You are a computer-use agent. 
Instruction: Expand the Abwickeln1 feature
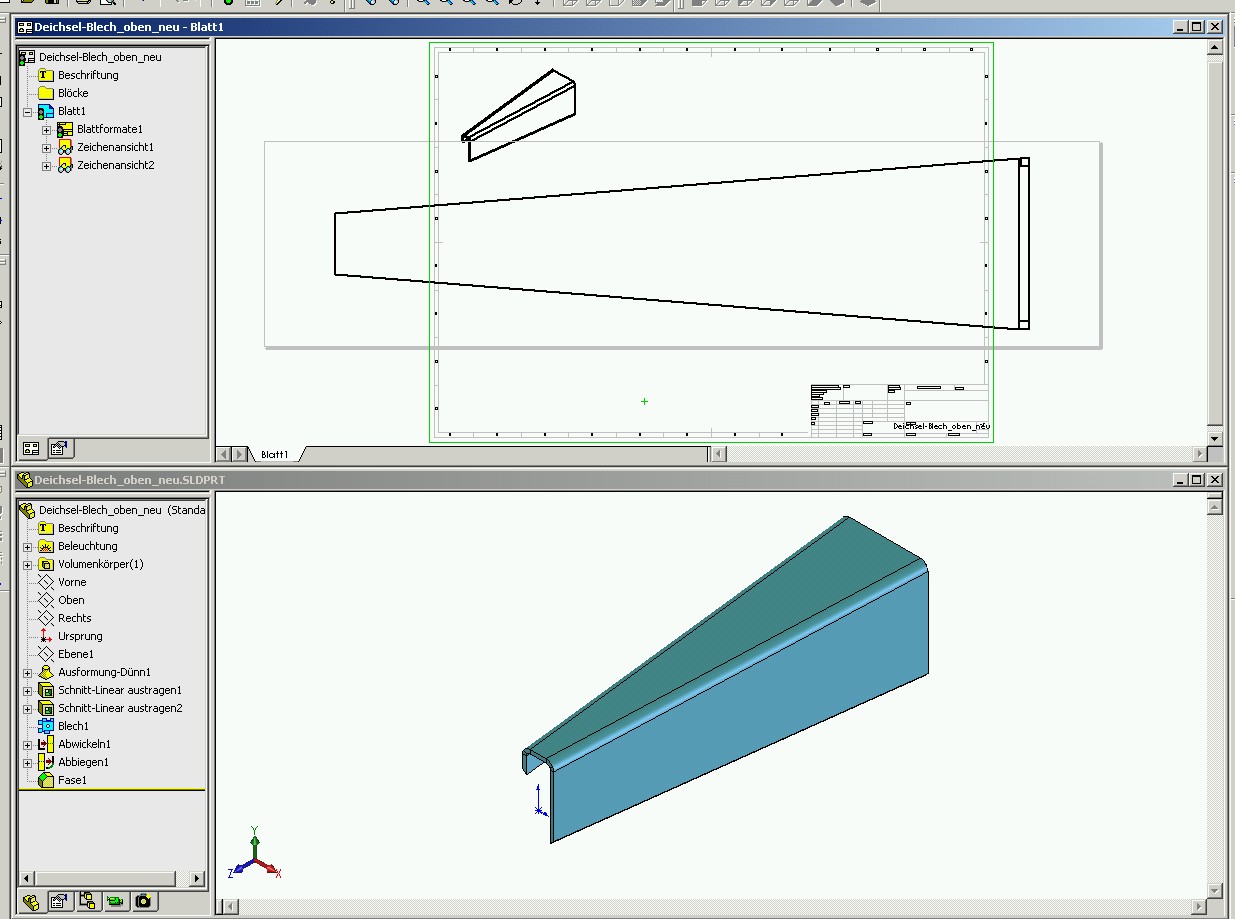click(27, 744)
